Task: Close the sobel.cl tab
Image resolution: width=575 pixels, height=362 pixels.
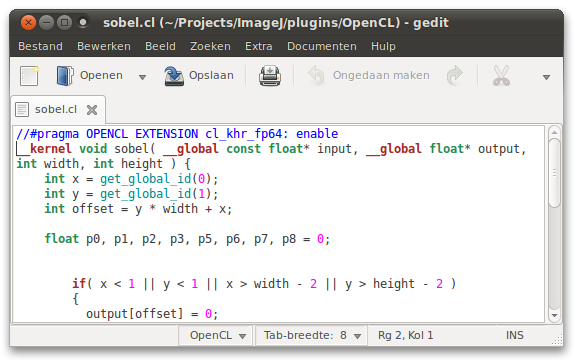Action: point(92,110)
